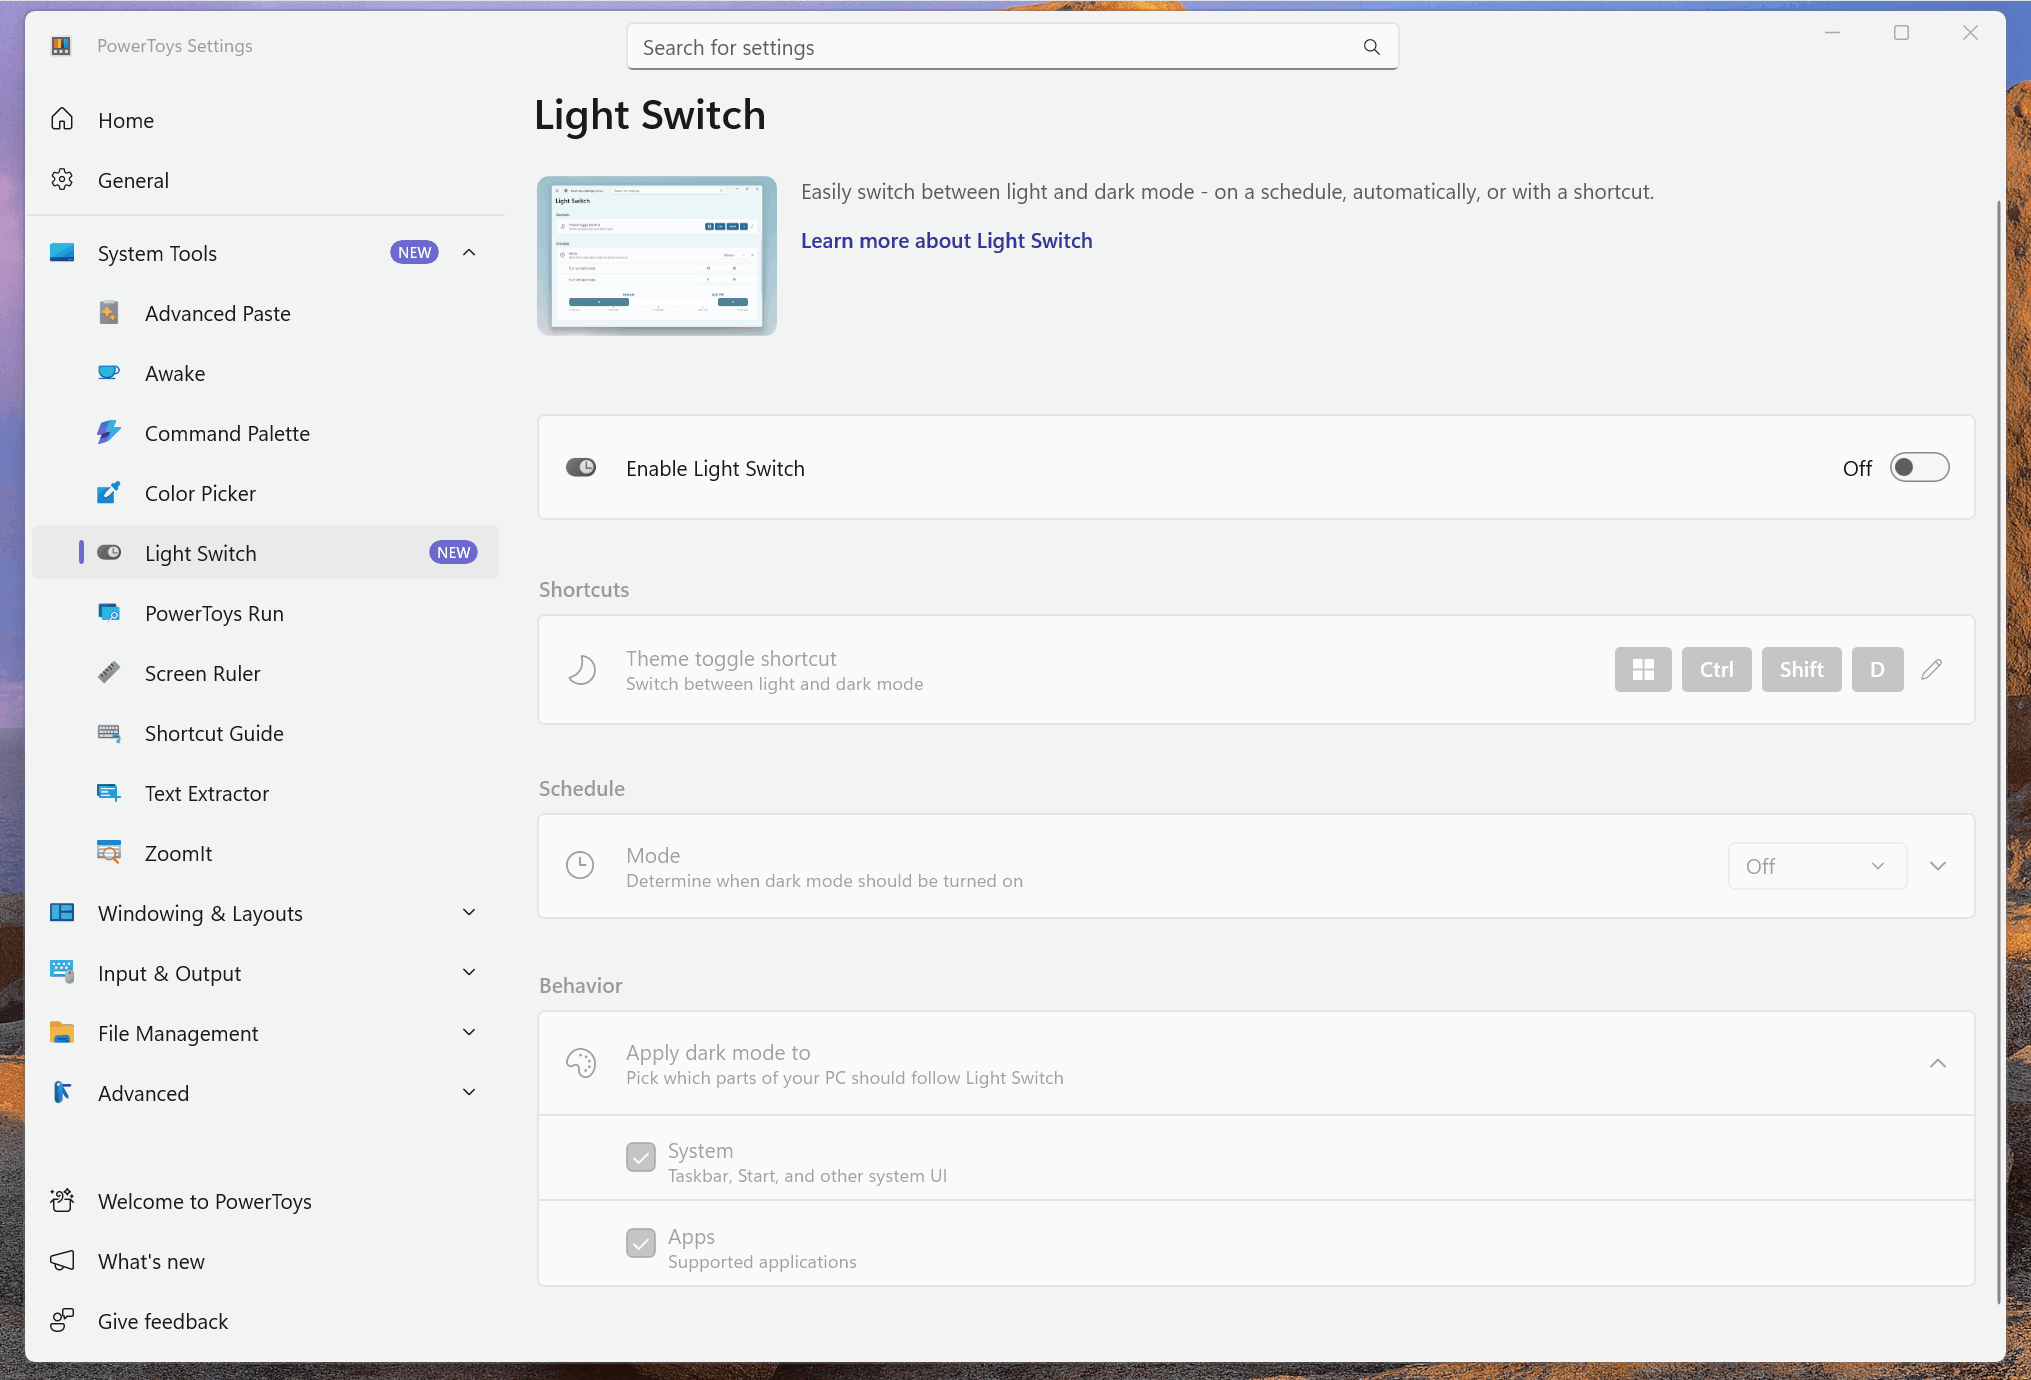Select the PowerToys Run launcher icon
This screenshot has height=1380, width=2031.
point(110,612)
